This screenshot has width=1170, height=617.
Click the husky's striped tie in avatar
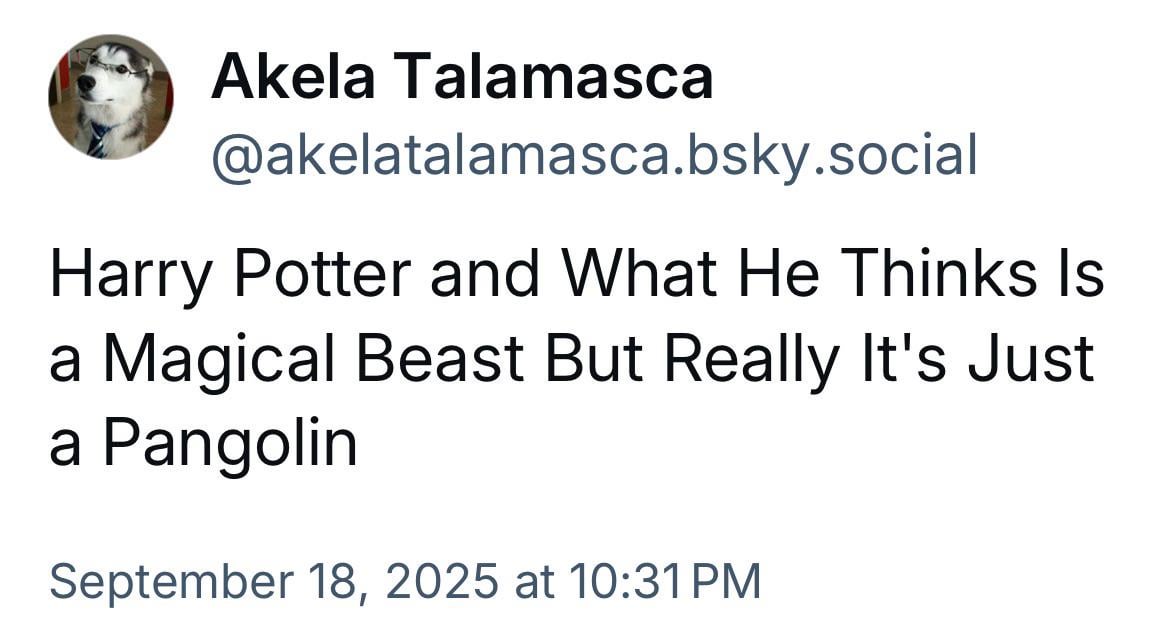(98, 140)
